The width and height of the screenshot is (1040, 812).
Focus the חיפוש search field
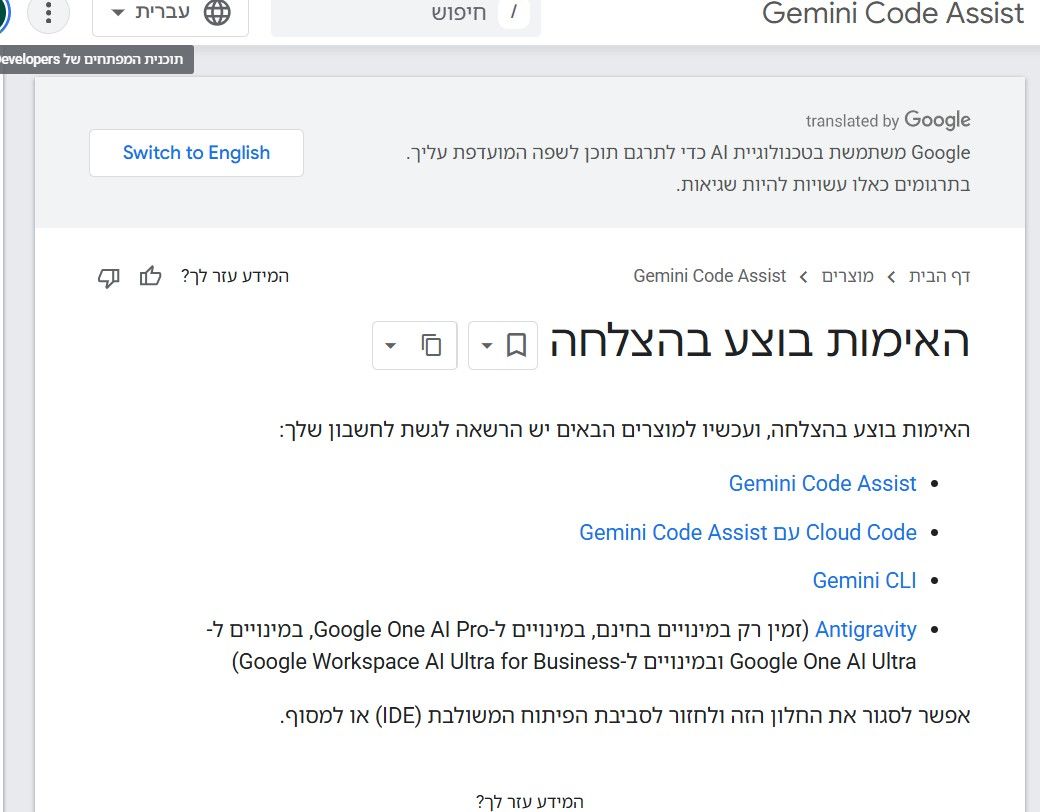click(x=406, y=15)
